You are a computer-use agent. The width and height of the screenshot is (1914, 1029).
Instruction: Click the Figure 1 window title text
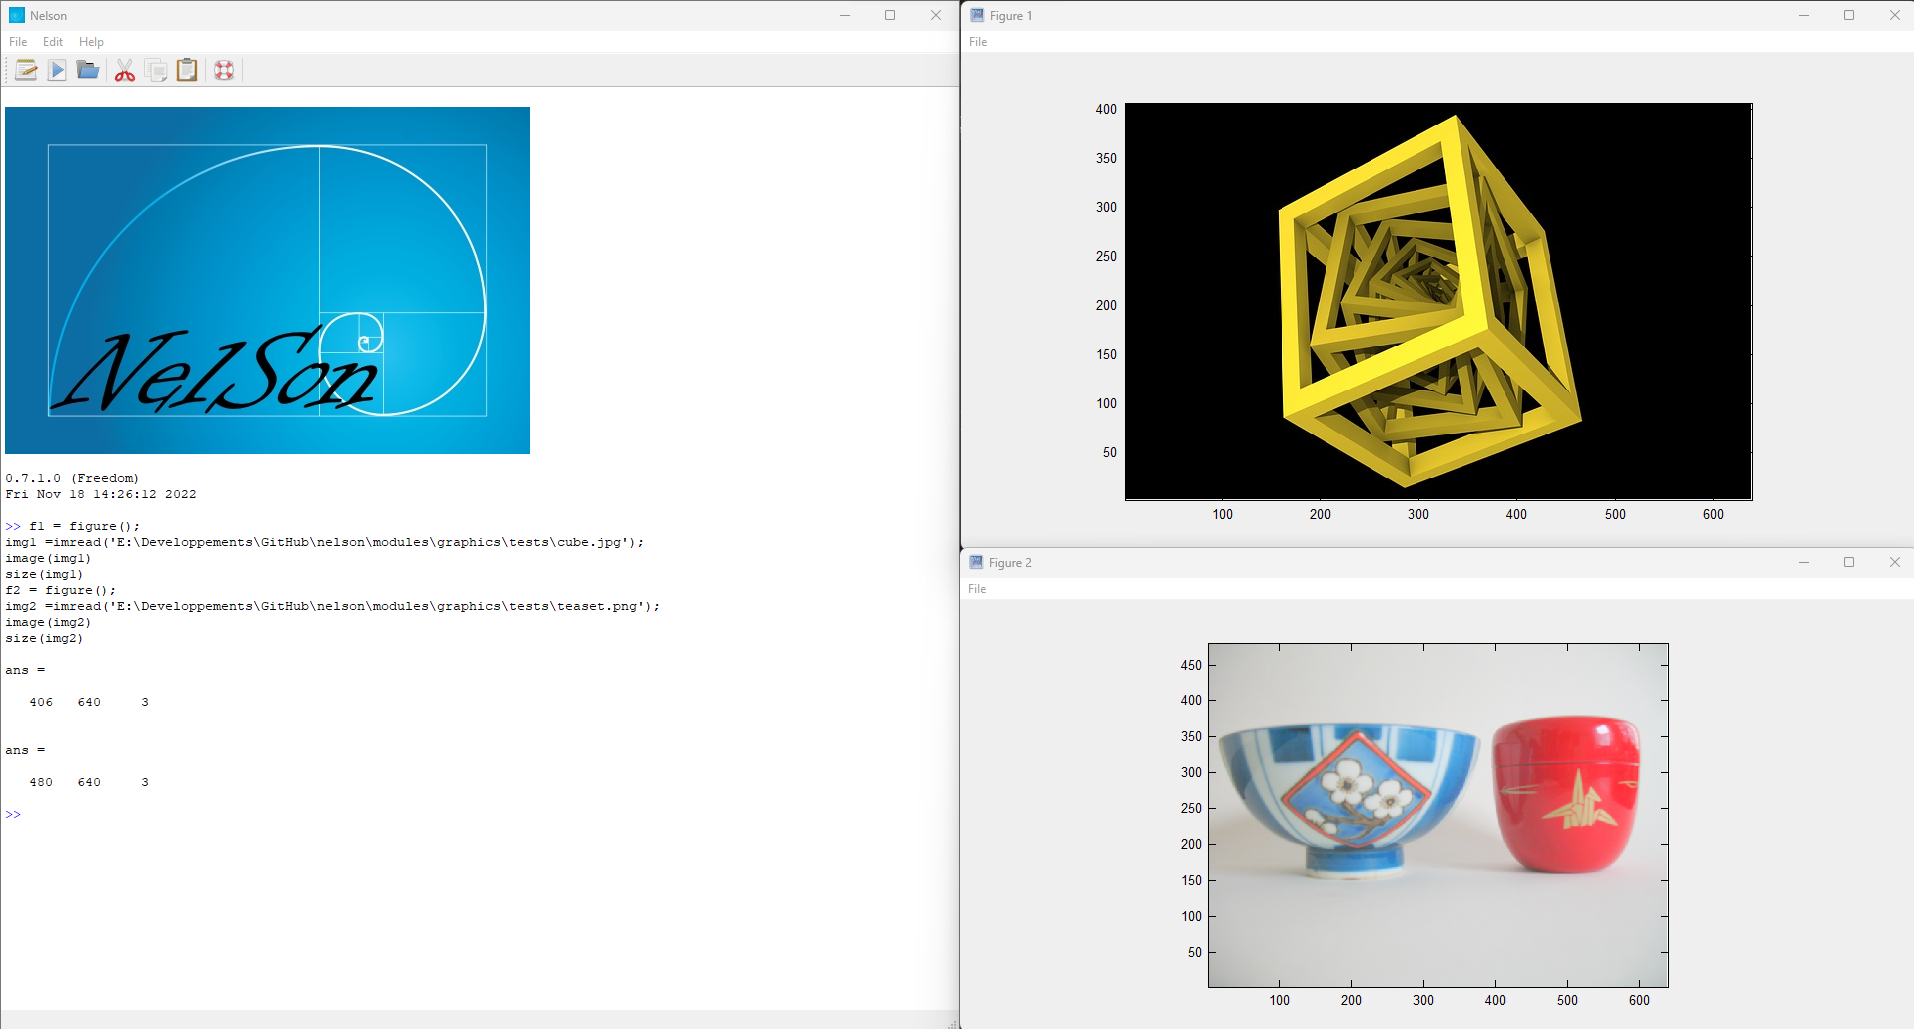click(x=1011, y=15)
